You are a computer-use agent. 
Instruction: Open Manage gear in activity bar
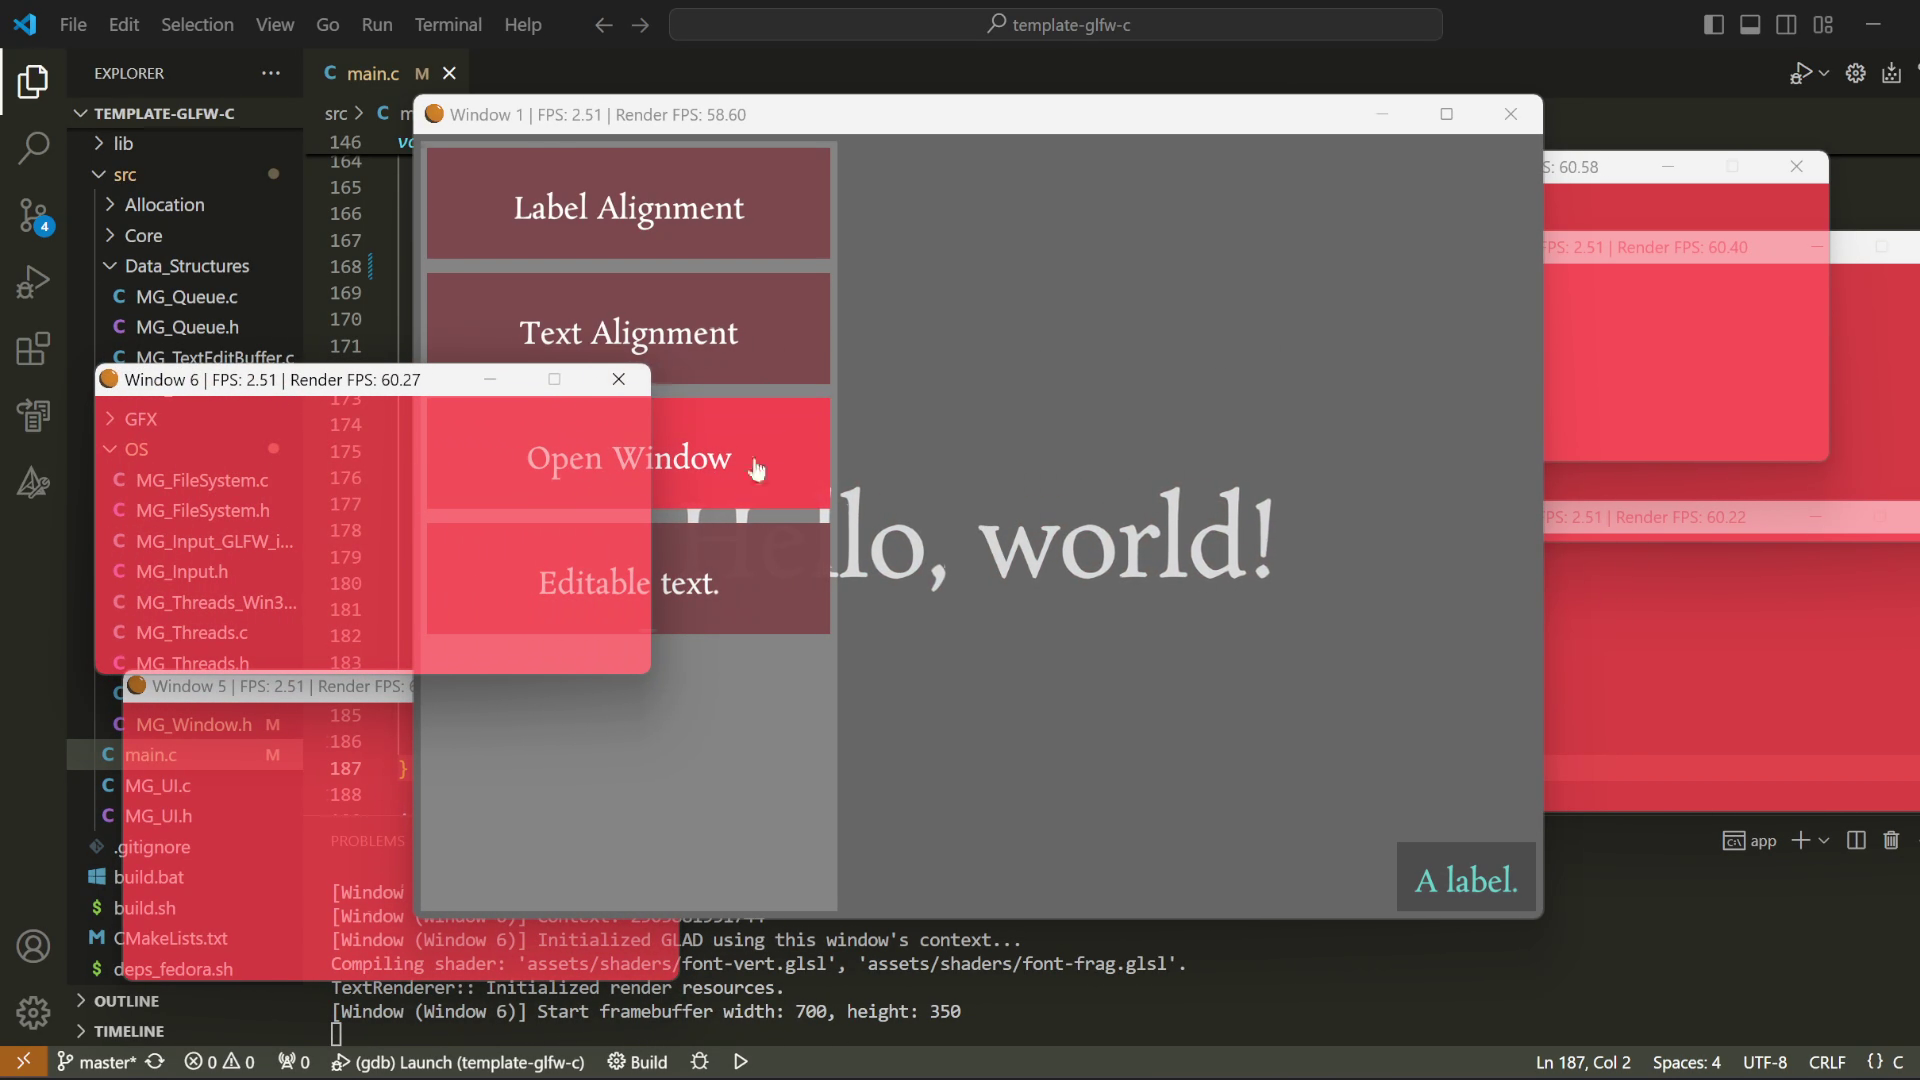pos(33,1012)
